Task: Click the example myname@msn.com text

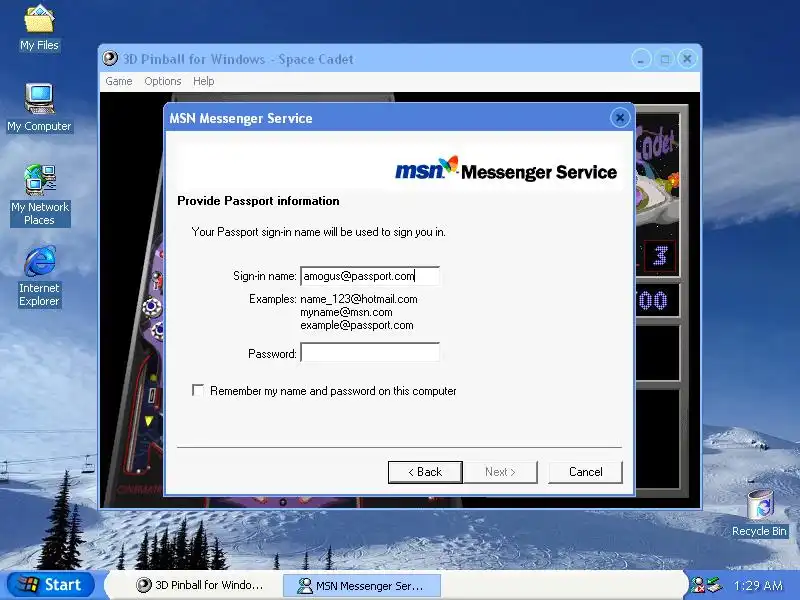Action: tap(346, 312)
